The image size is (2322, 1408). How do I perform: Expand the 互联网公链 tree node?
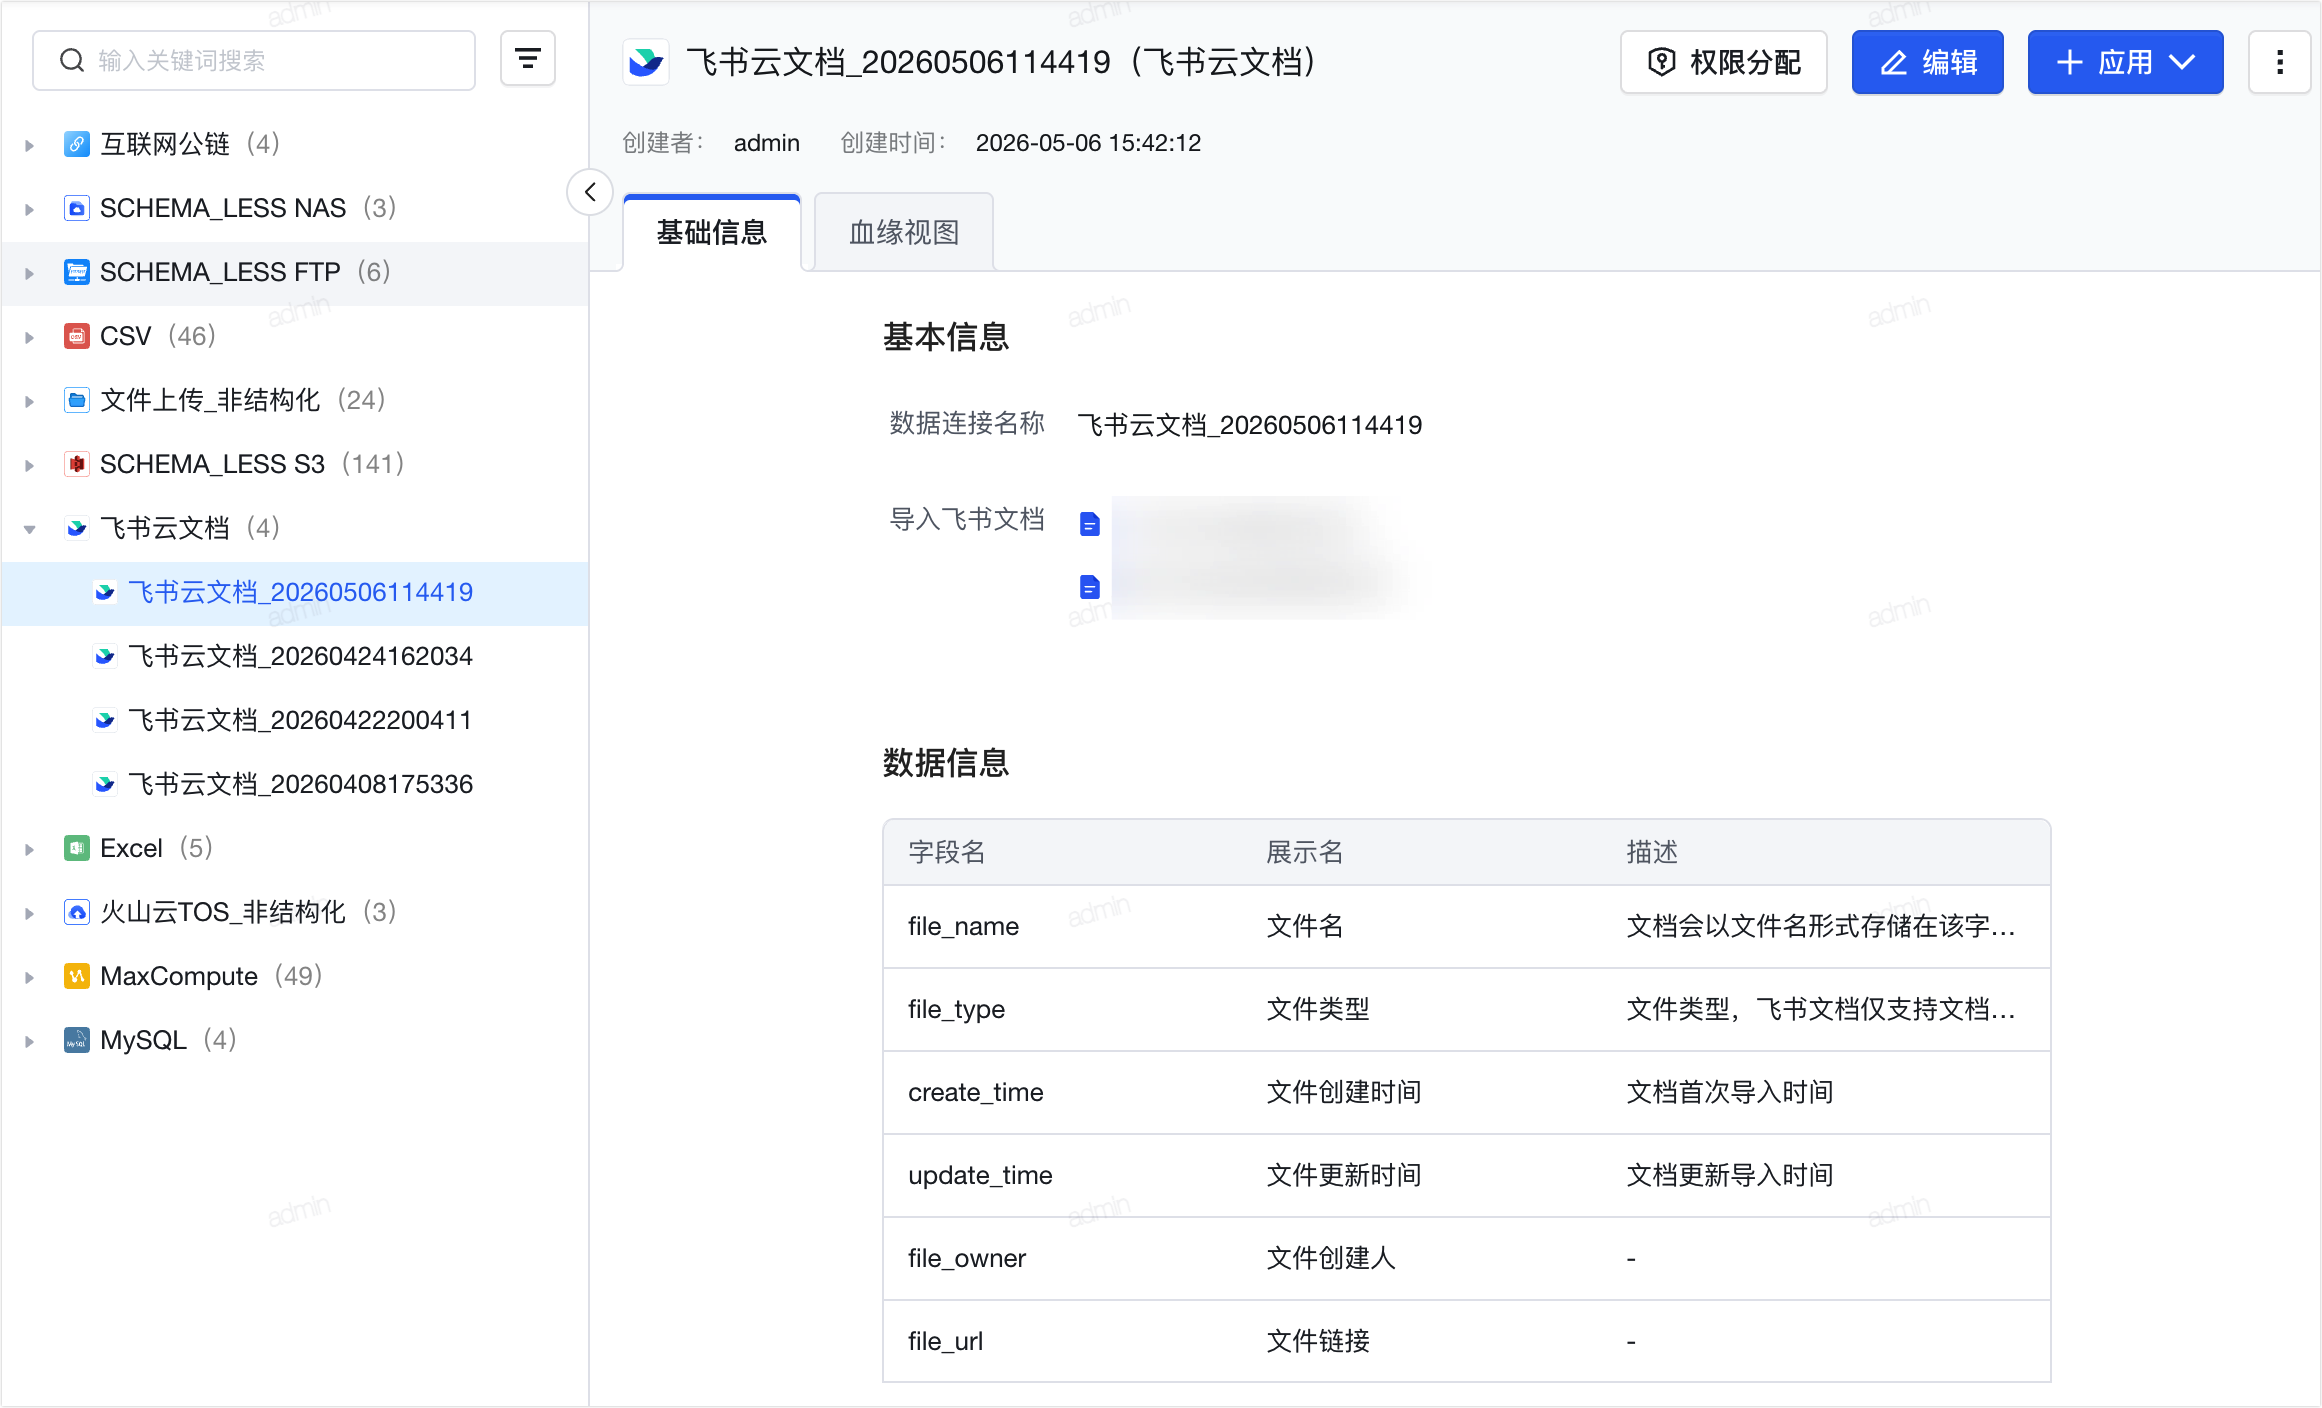click(x=30, y=145)
